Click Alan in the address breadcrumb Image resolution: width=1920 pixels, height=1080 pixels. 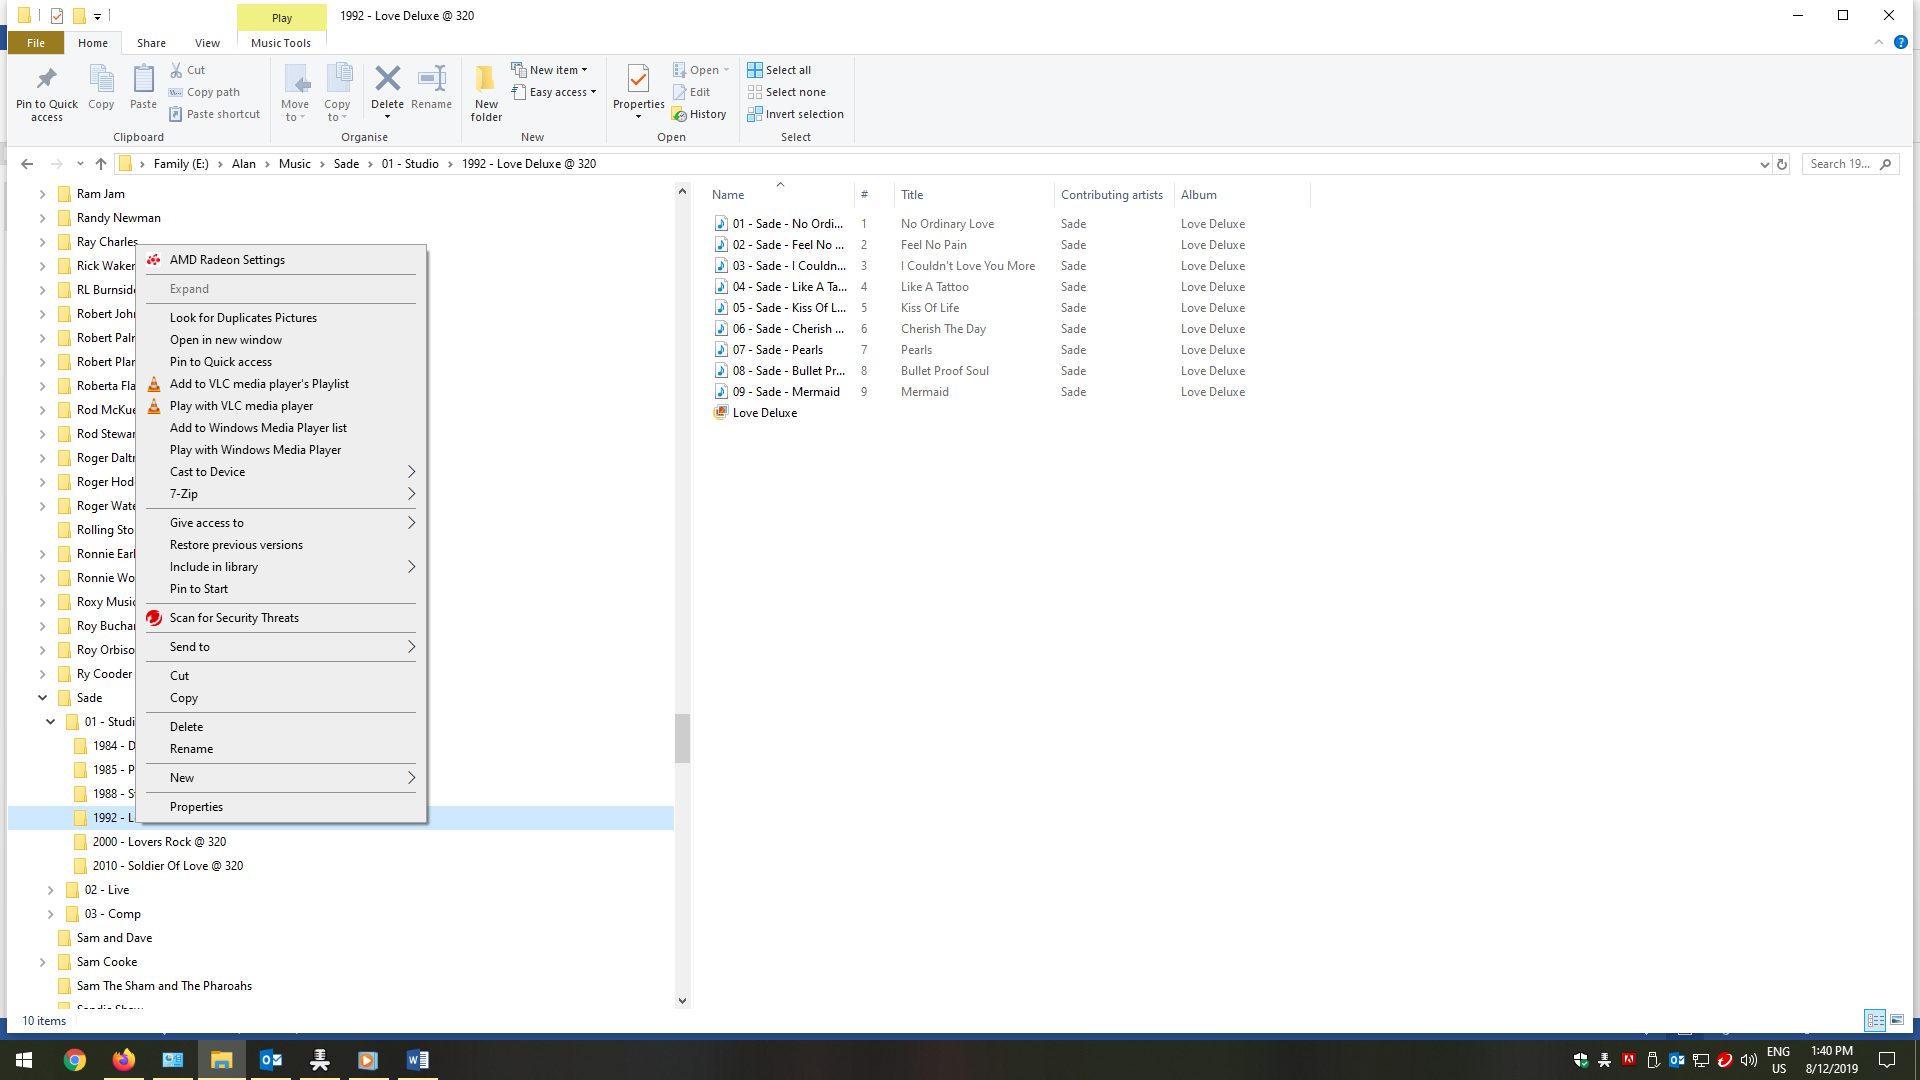[244, 164]
